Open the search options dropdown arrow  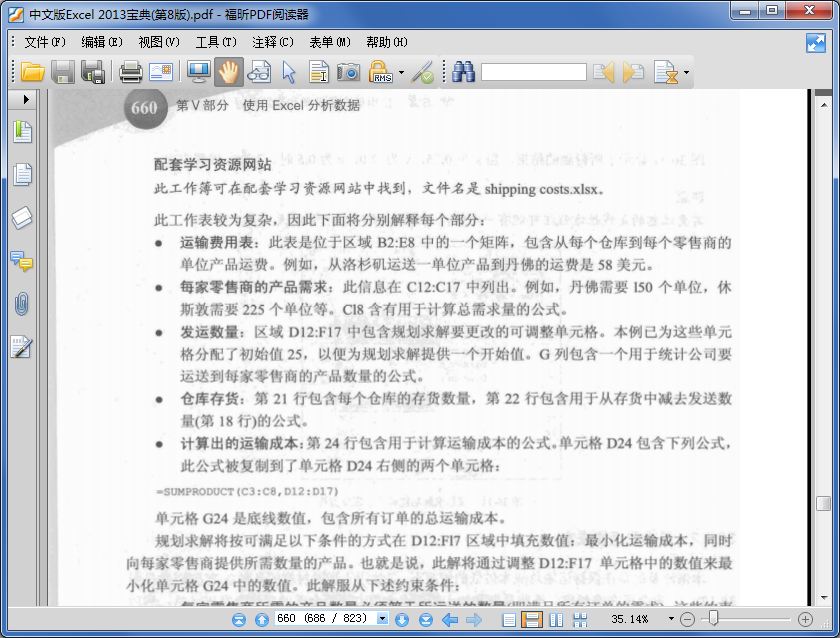click(686, 72)
